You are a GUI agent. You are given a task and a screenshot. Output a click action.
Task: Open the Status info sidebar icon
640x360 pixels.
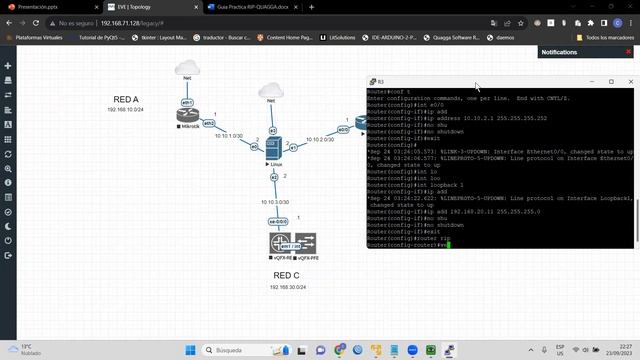[8, 183]
